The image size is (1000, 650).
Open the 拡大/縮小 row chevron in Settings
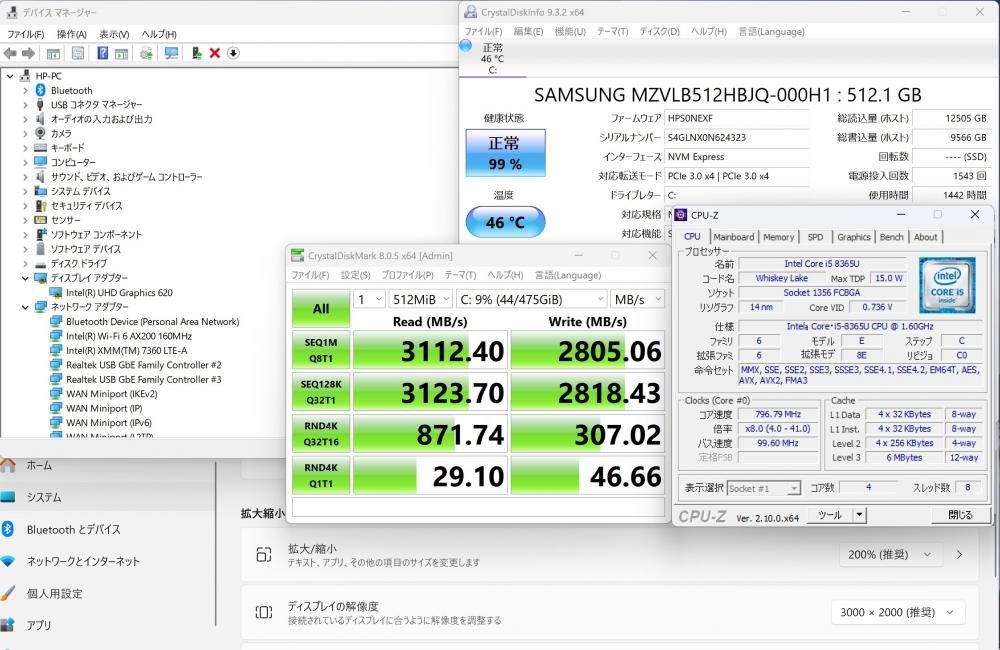pos(959,555)
